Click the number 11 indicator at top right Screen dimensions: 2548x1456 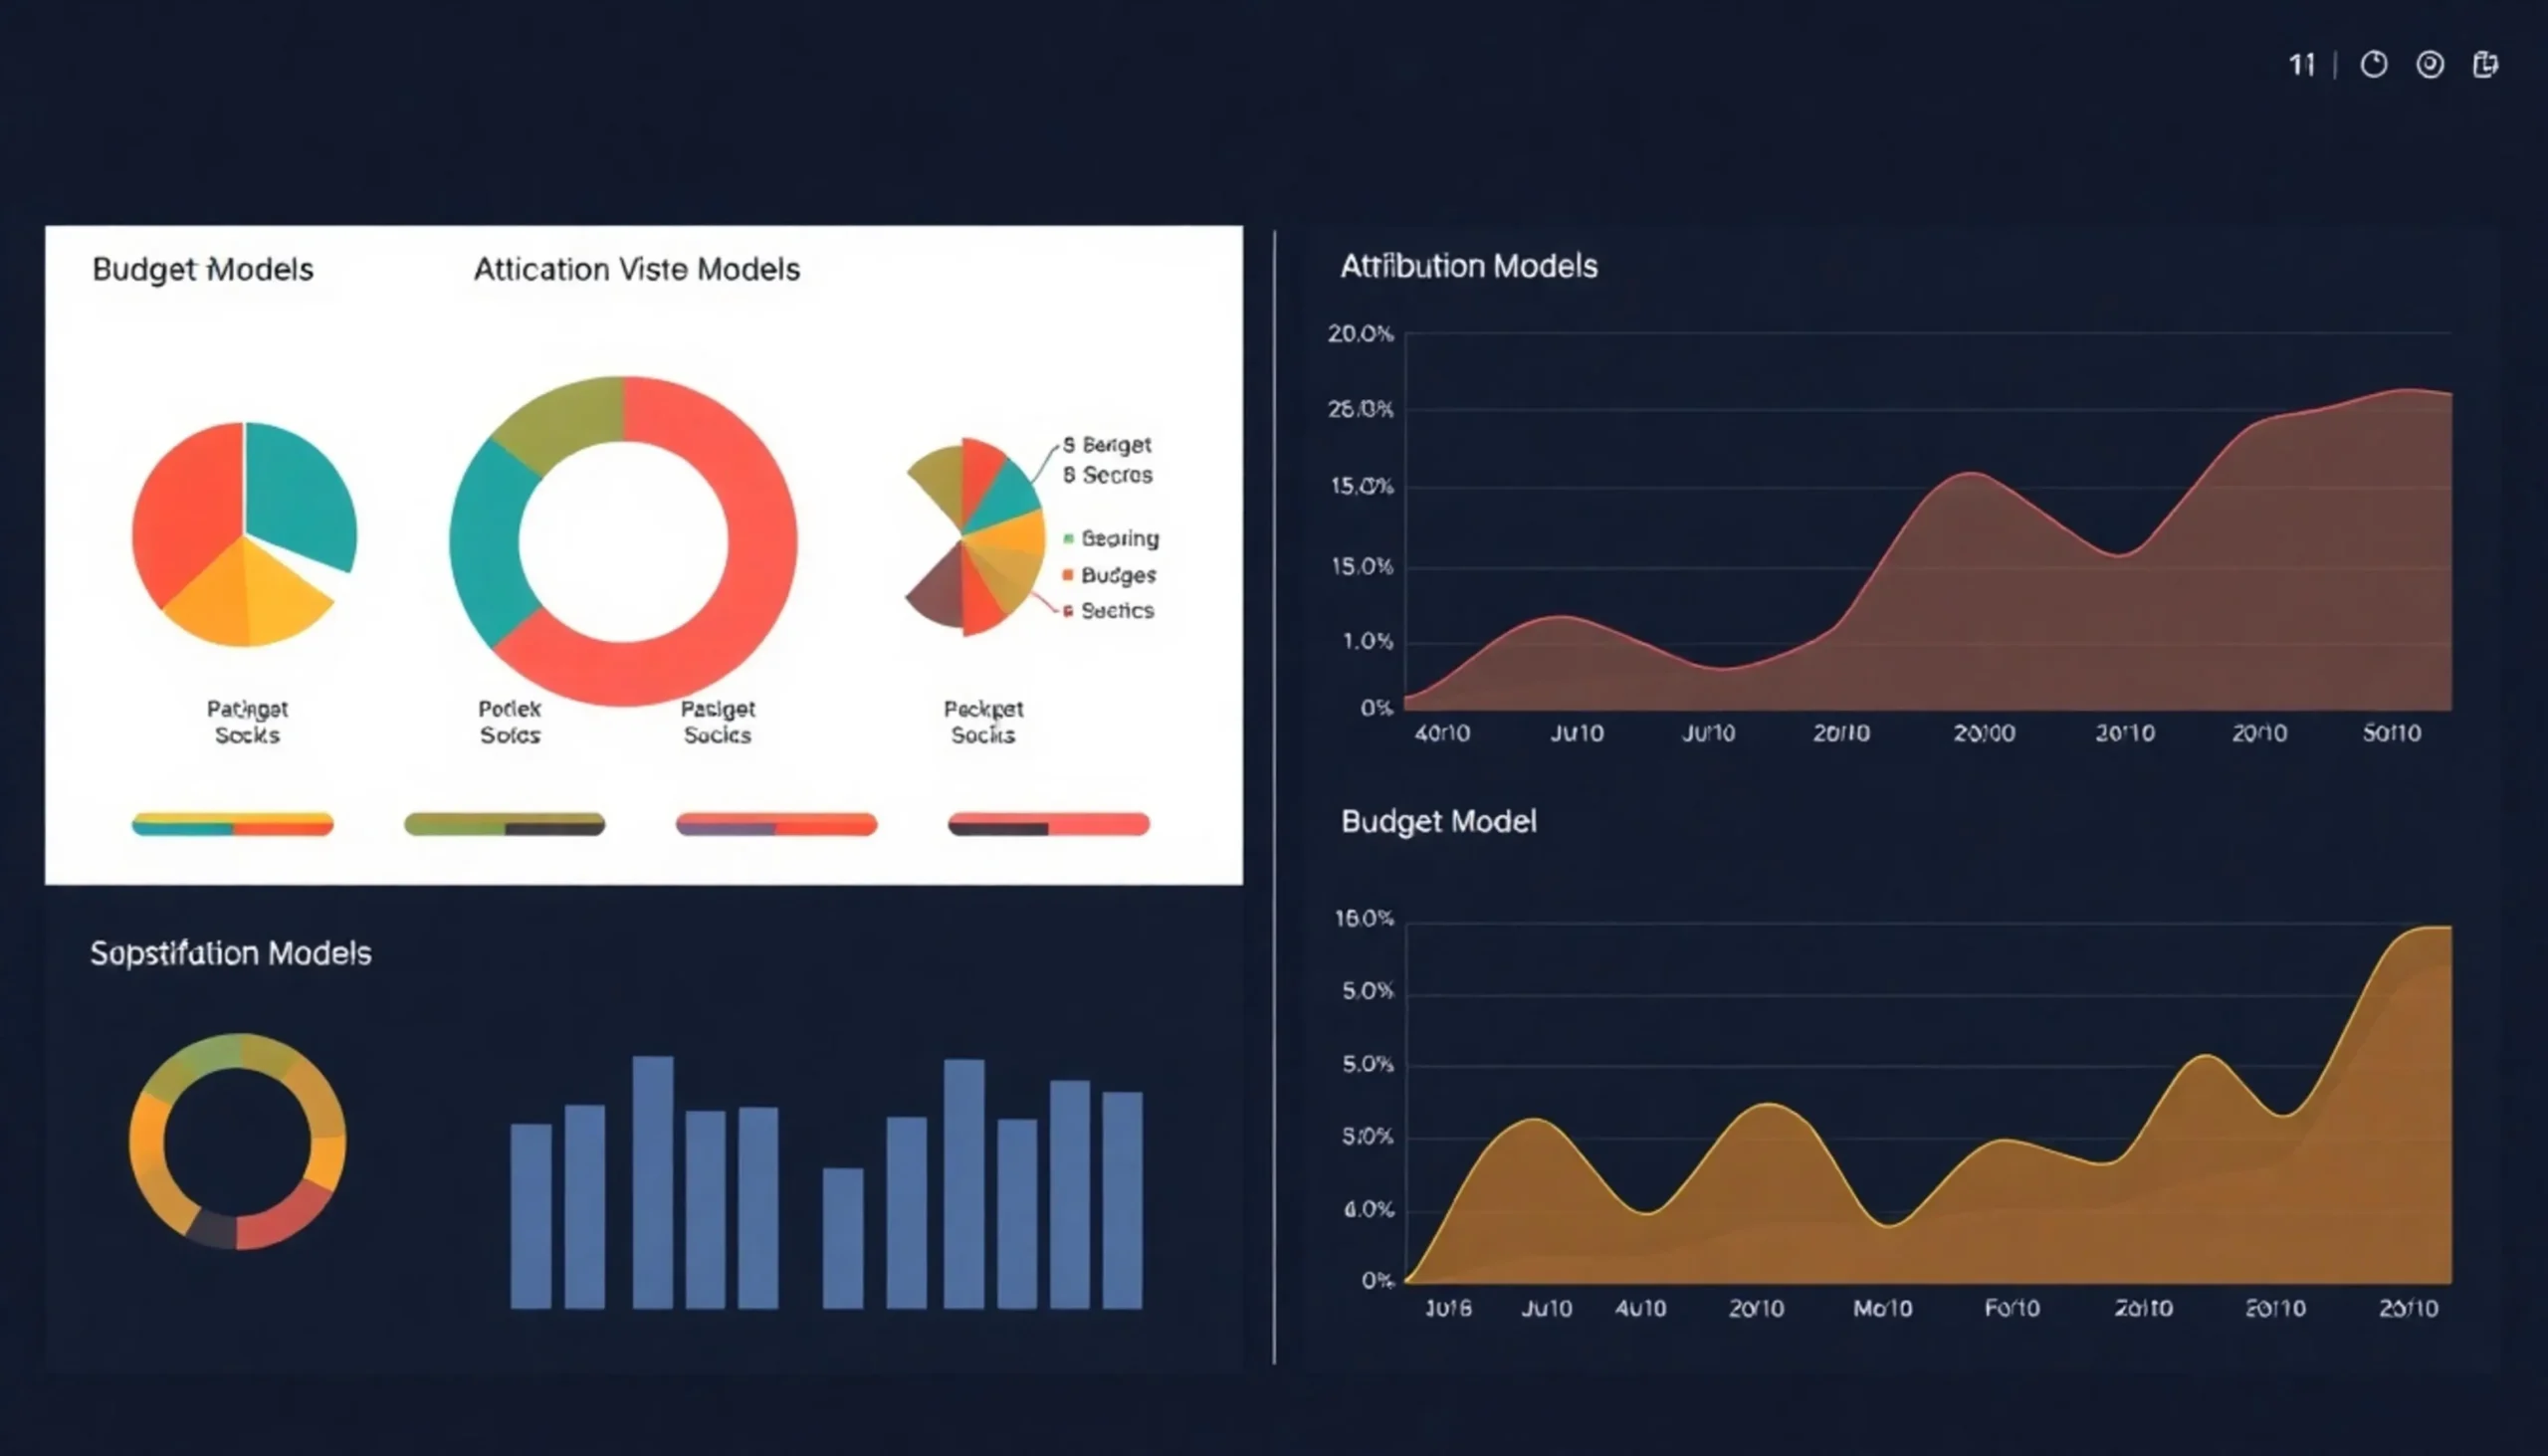[x=2302, y=66]
